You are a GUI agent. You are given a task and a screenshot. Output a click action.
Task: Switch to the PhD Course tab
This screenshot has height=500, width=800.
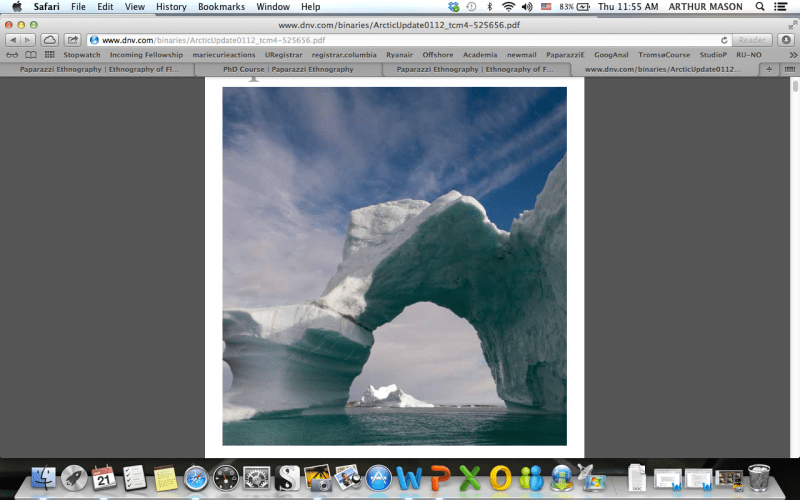click(x=288, y=70)
